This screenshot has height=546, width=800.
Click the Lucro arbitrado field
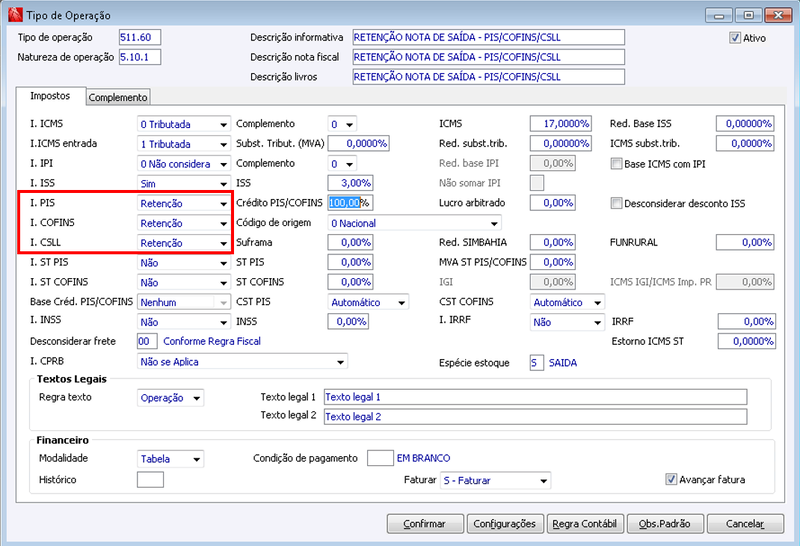[553, 203]
